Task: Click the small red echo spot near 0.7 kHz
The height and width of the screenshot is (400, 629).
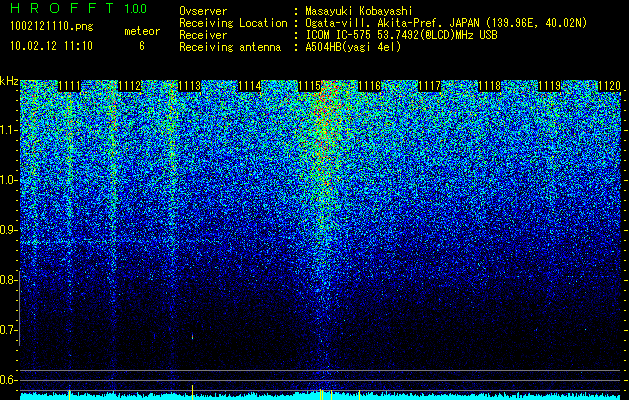Action: click(x=193, y=337)
